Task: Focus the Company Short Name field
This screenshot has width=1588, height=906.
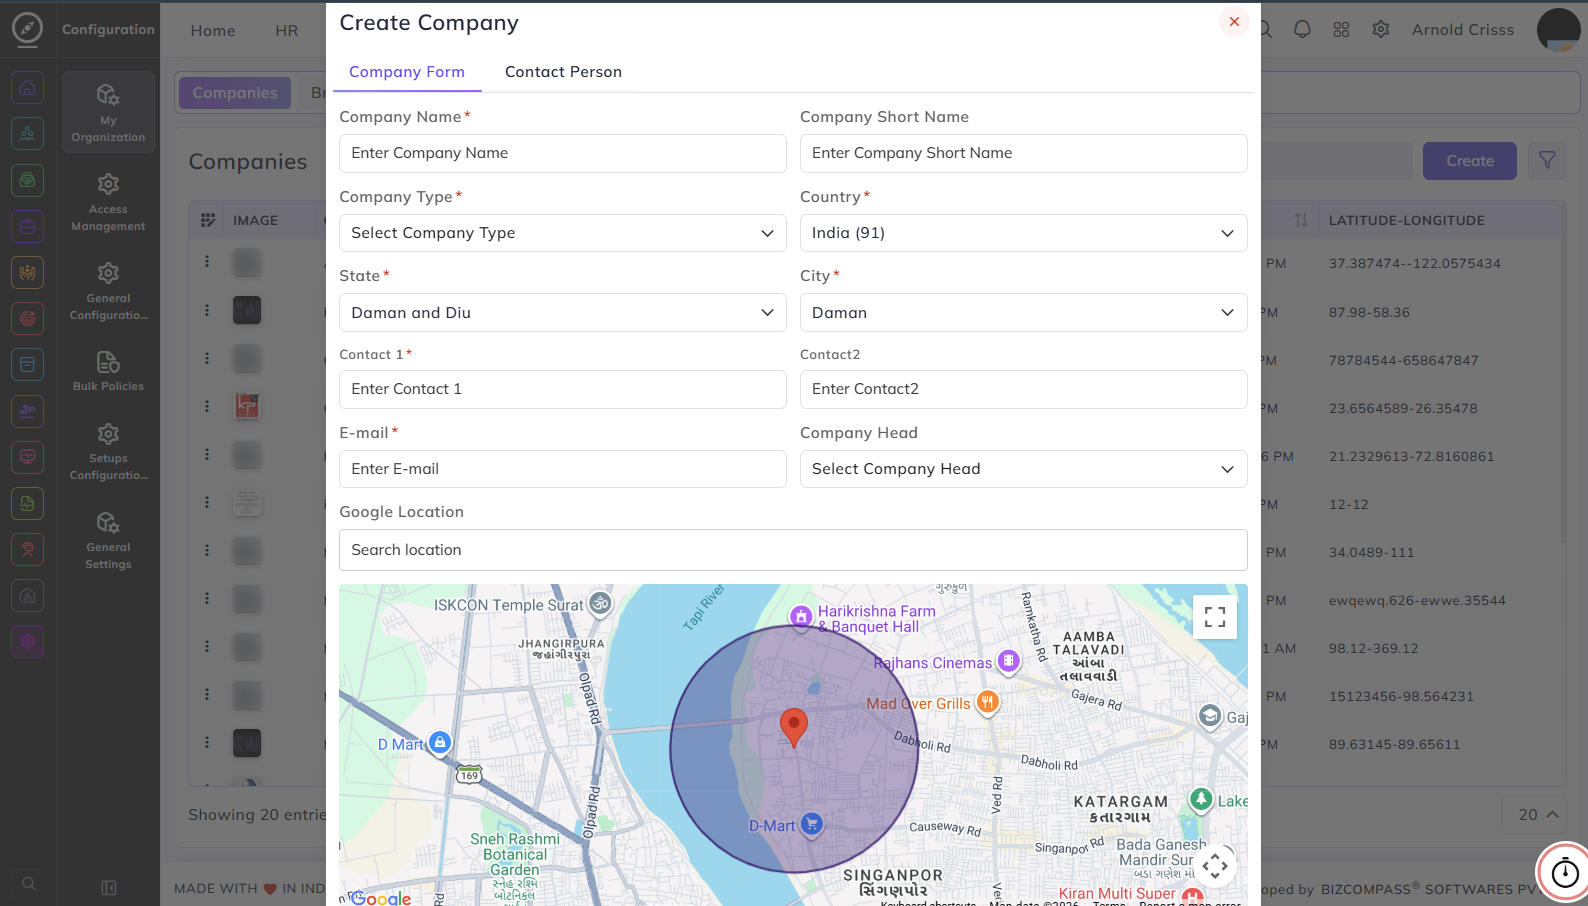Action: (1024, 153)
